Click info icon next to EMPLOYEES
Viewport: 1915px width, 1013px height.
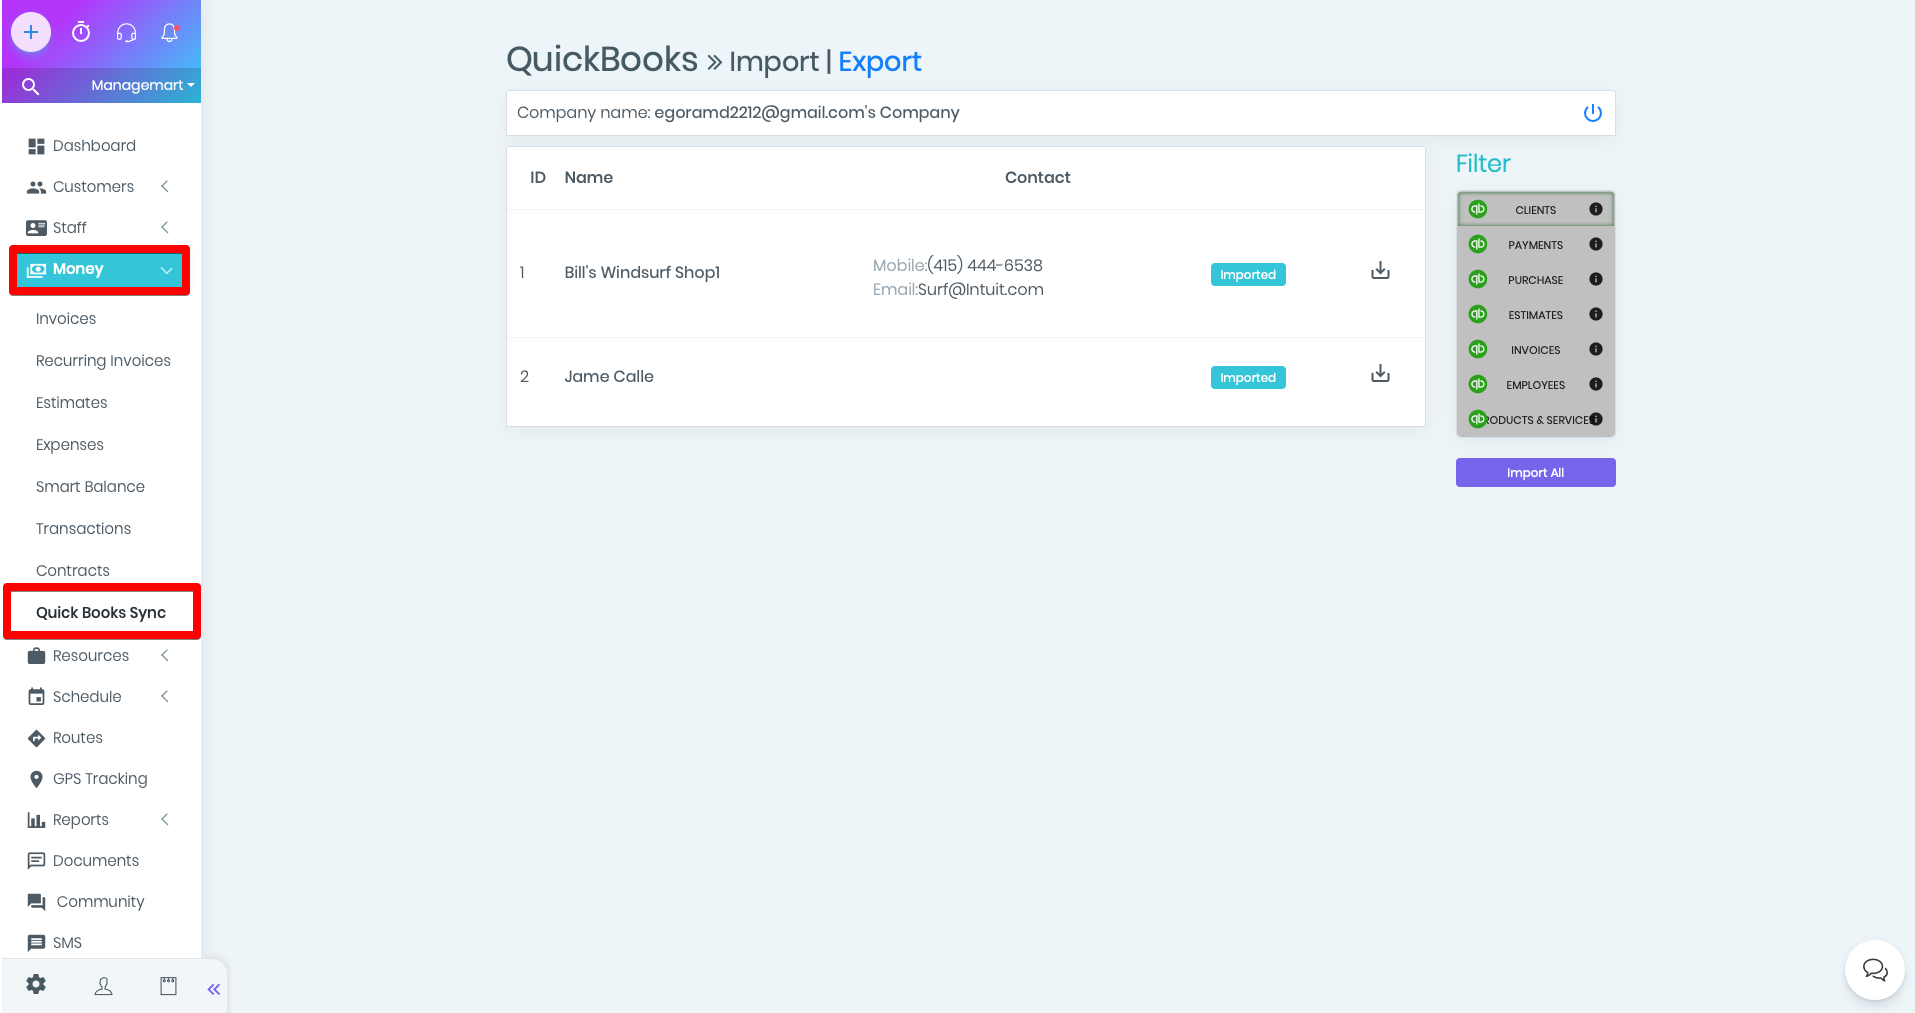(x=1596, y=384)
